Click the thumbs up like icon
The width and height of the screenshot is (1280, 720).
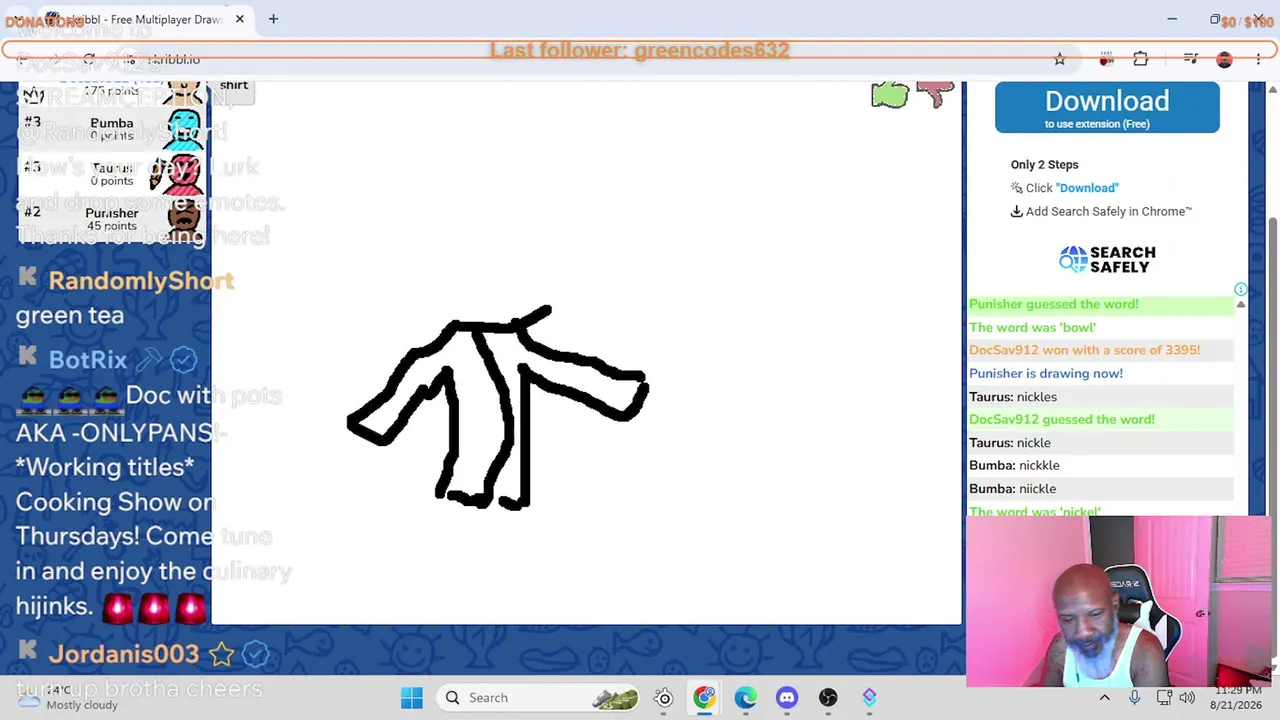pos(889,95)
